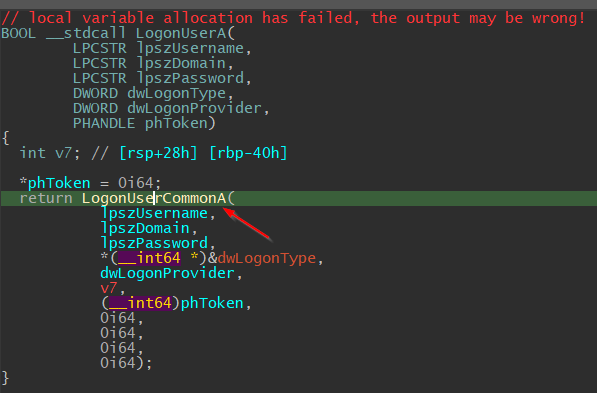Click the *phToken assignment statement
The width and height of the screenshot is (597, 393).
coord(90,183)
